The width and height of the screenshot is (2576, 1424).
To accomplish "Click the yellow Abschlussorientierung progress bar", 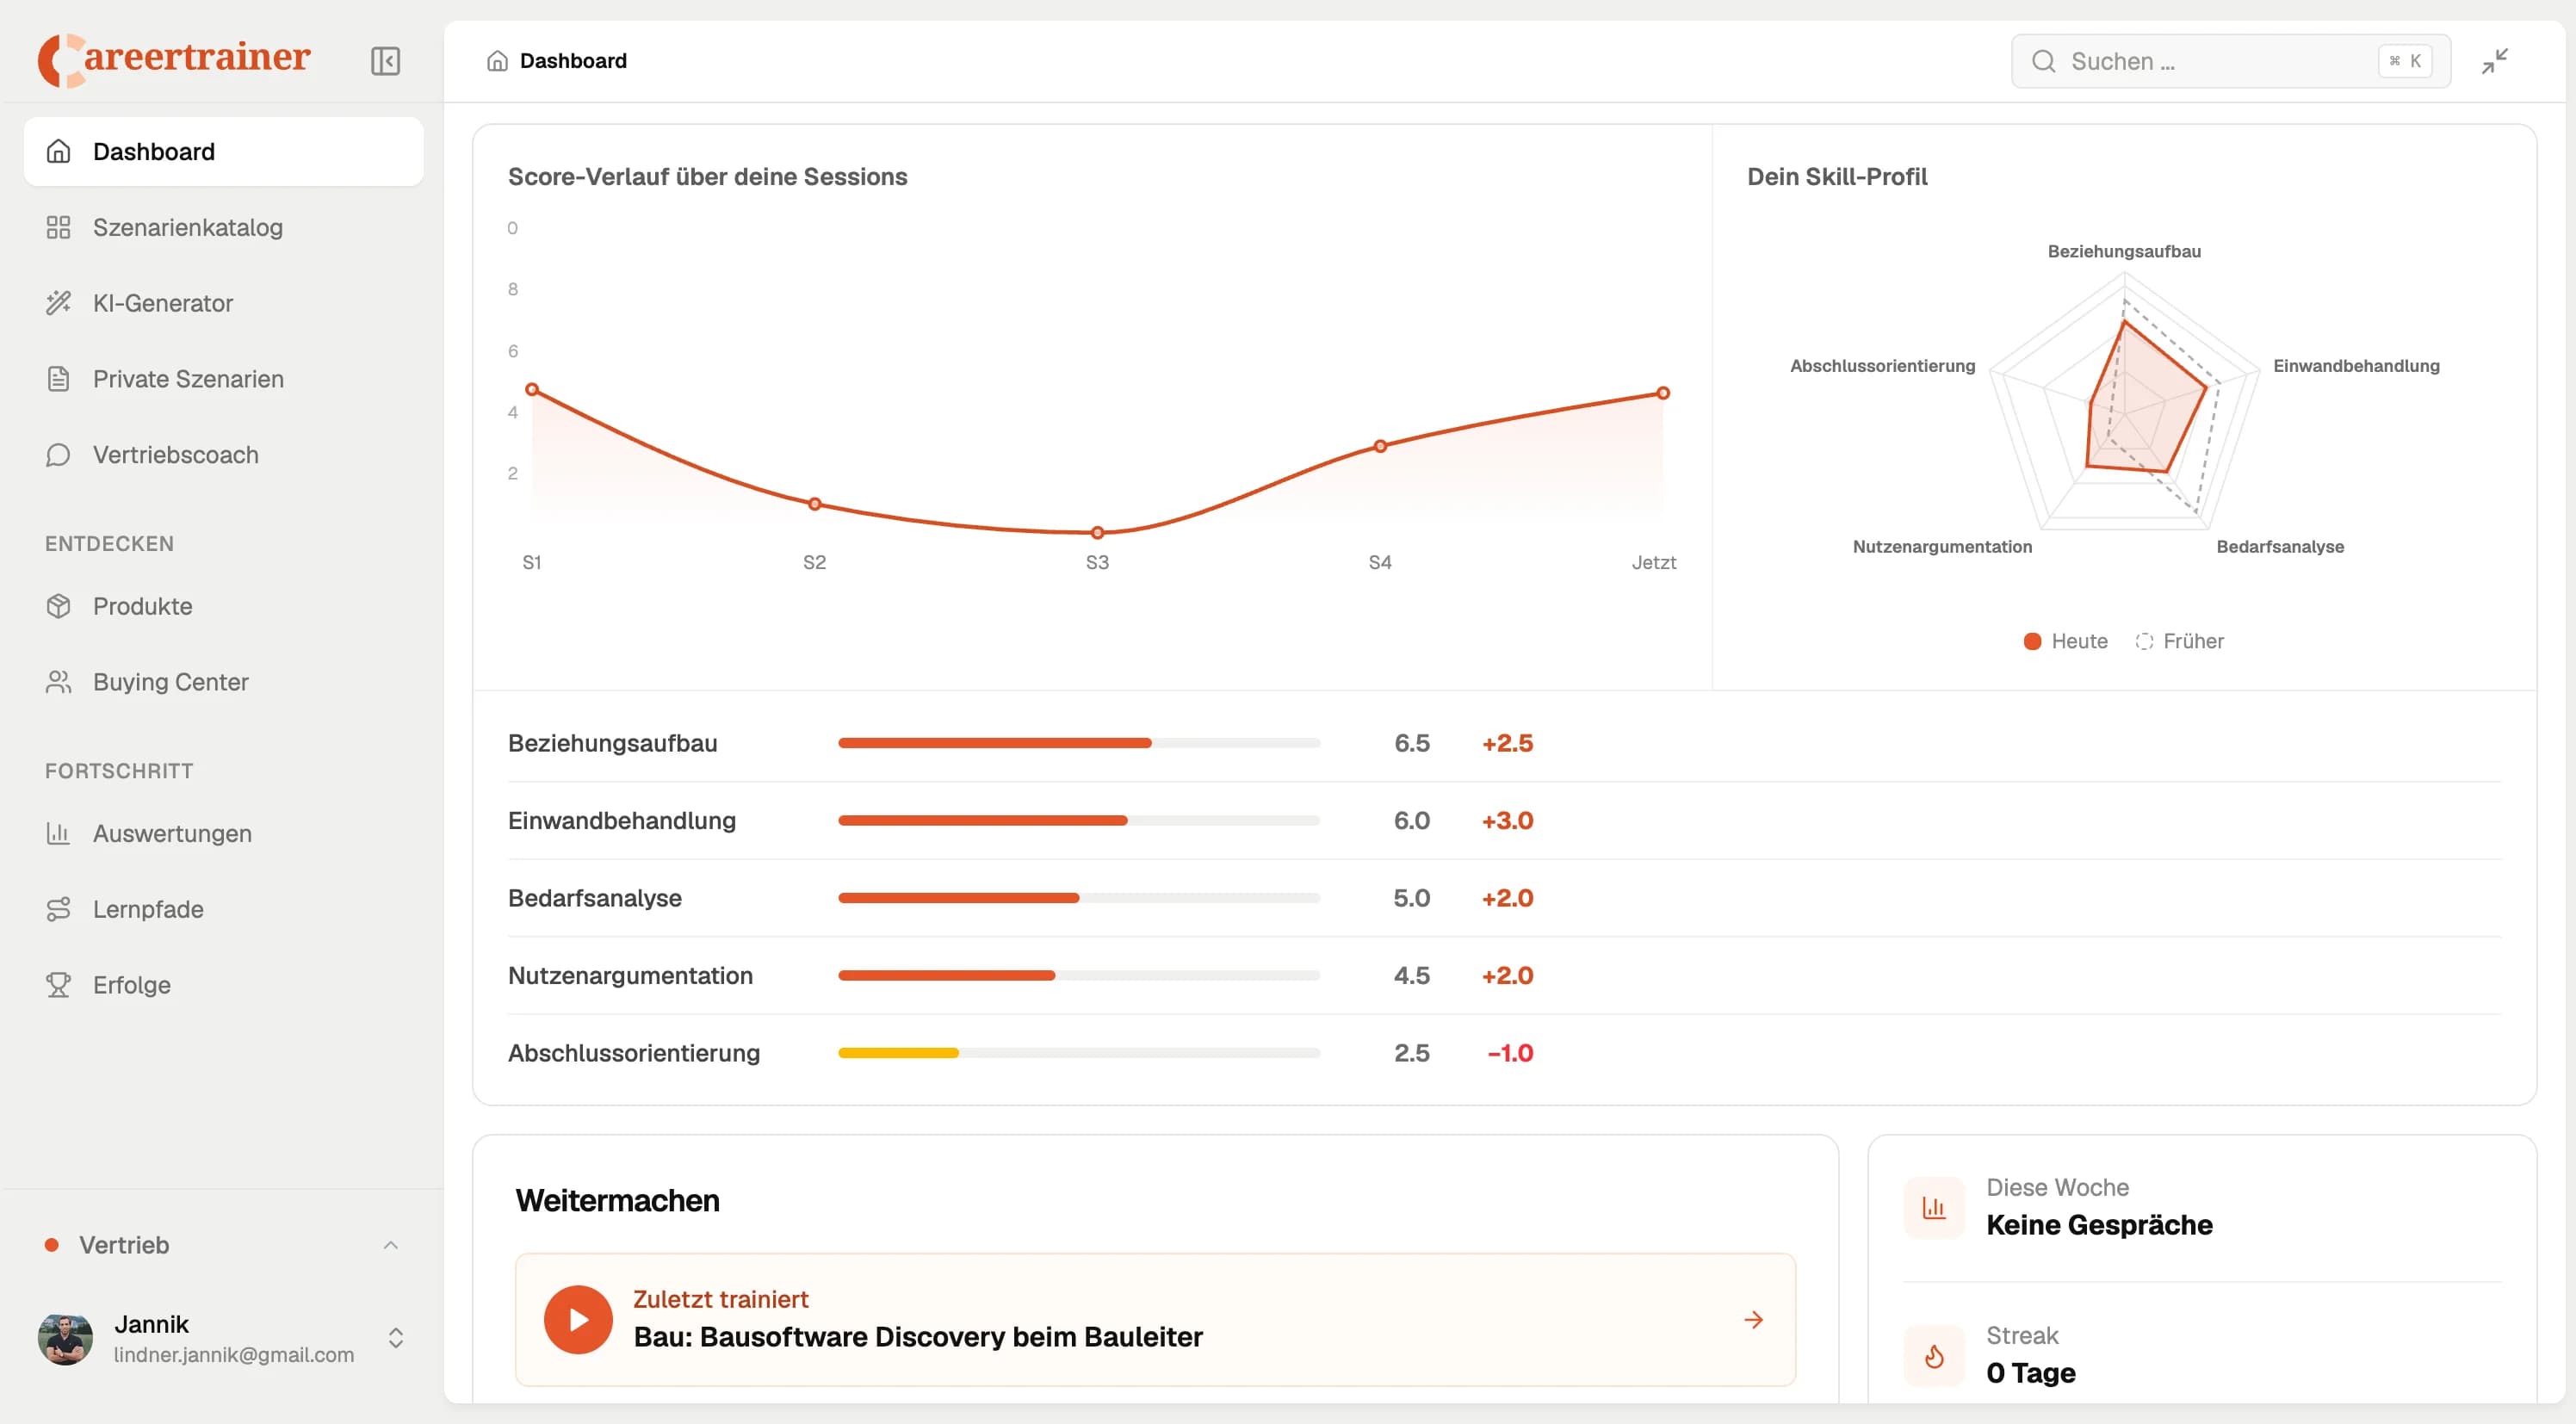I will click(1079, 1053).
